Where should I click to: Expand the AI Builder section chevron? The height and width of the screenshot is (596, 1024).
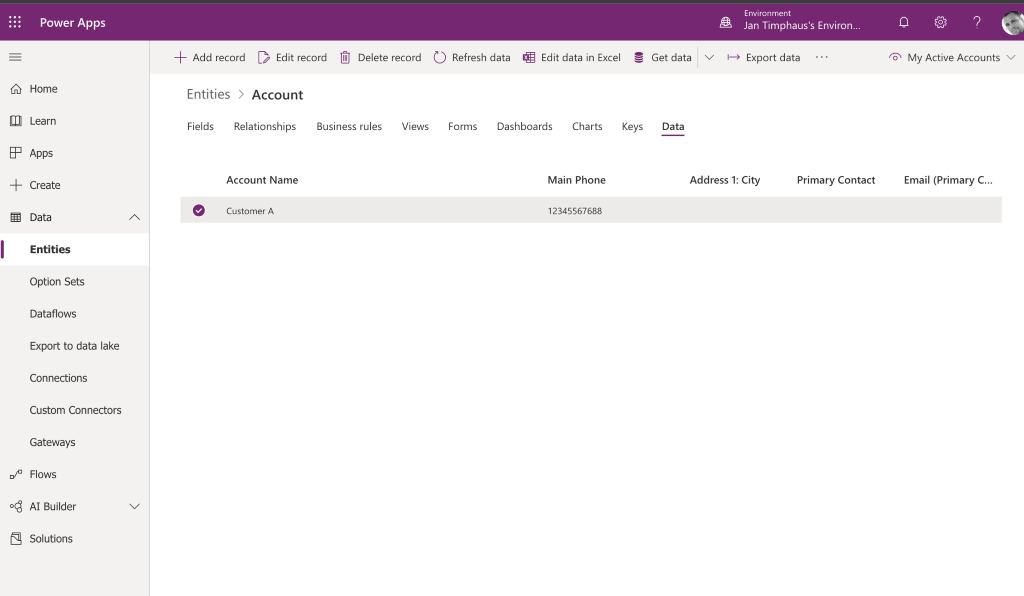coord(135,507)
